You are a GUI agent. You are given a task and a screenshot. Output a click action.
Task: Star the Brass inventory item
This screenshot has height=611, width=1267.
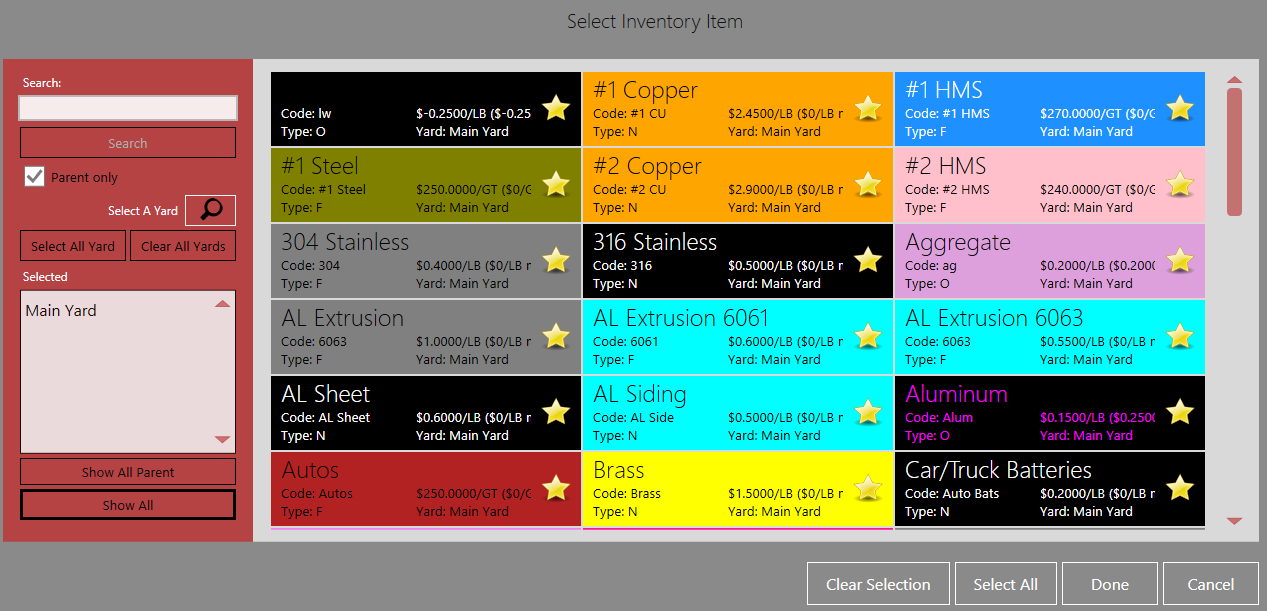(868, 488)
